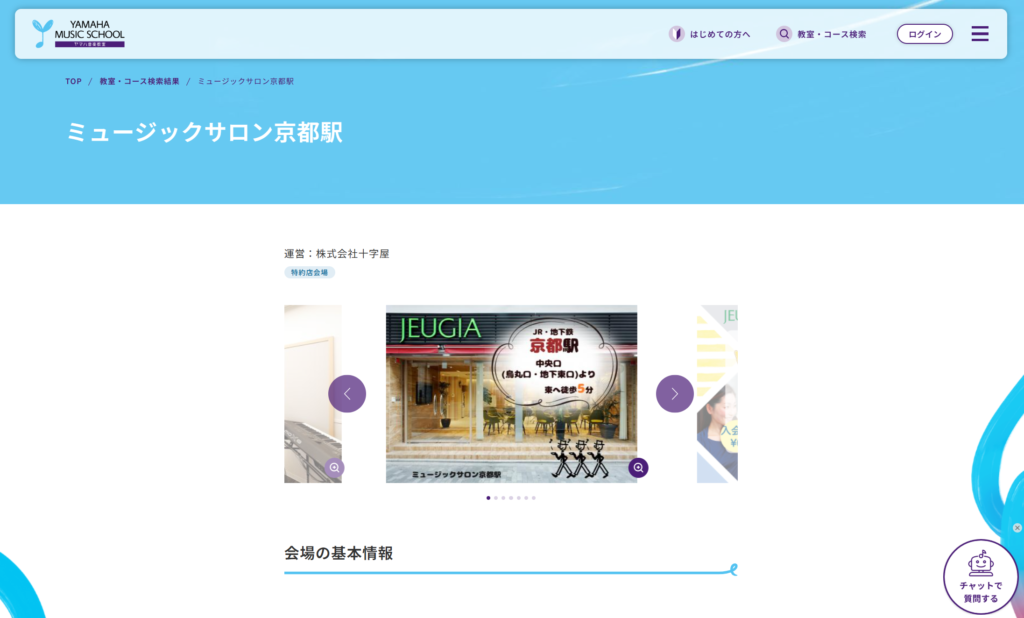Image resolution: width=1024 pixels, height=618 pixels.
Task: Select the fourth carousel pagination dot
Action: pyautogui.click(x=511, y=498)
